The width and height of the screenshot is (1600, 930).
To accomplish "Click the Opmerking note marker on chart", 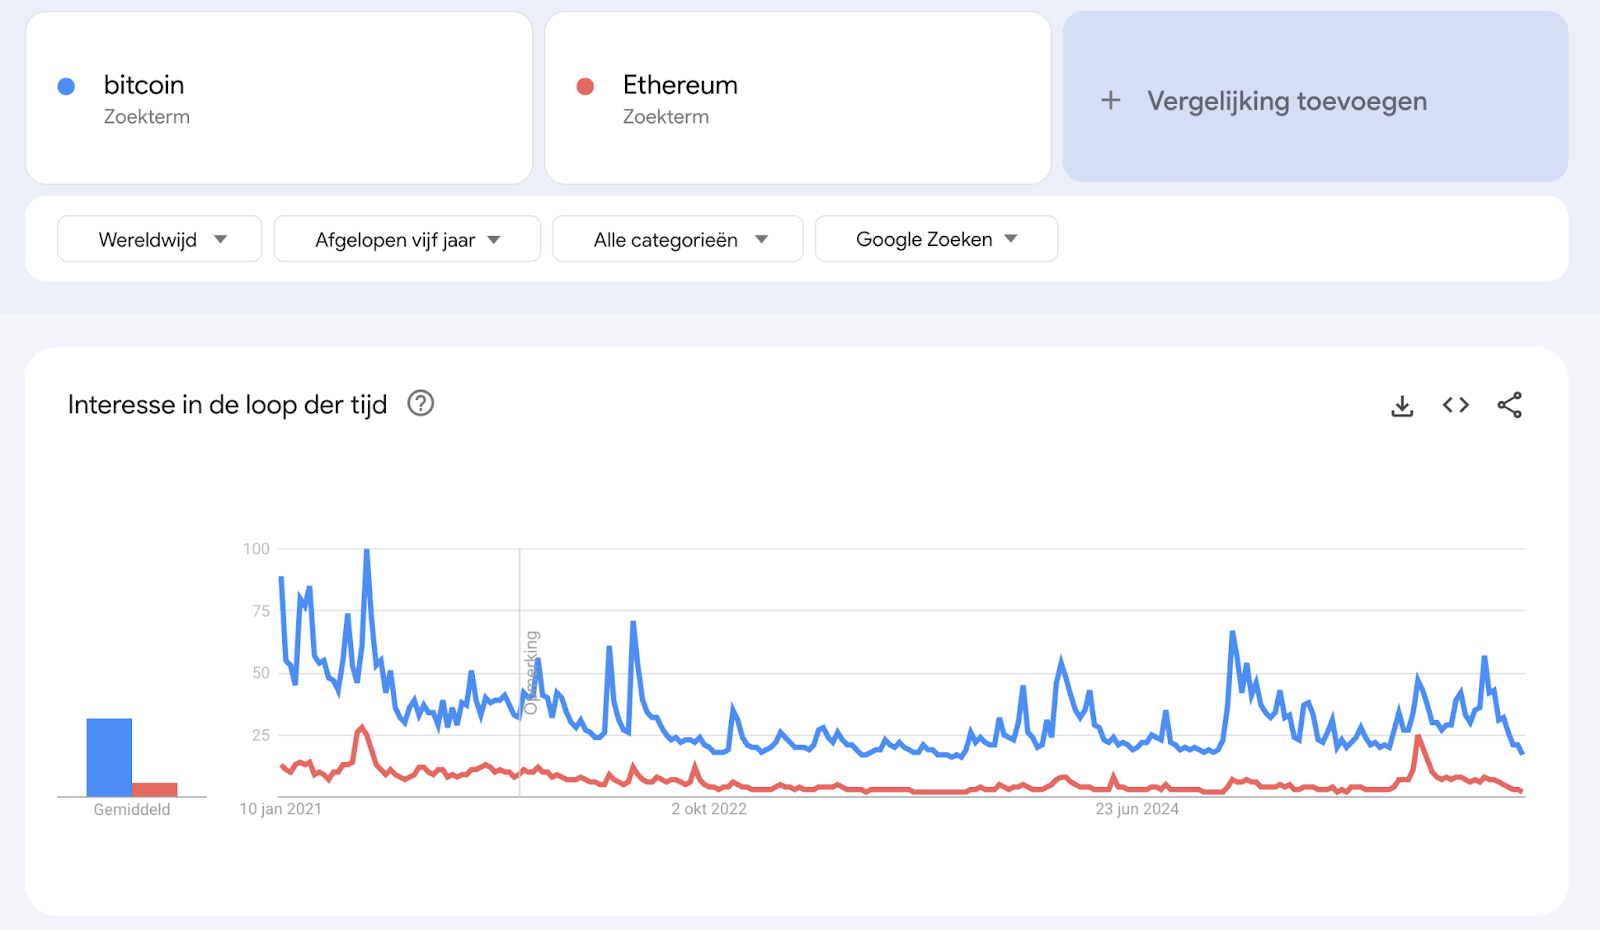I will [x=531, y=672].
